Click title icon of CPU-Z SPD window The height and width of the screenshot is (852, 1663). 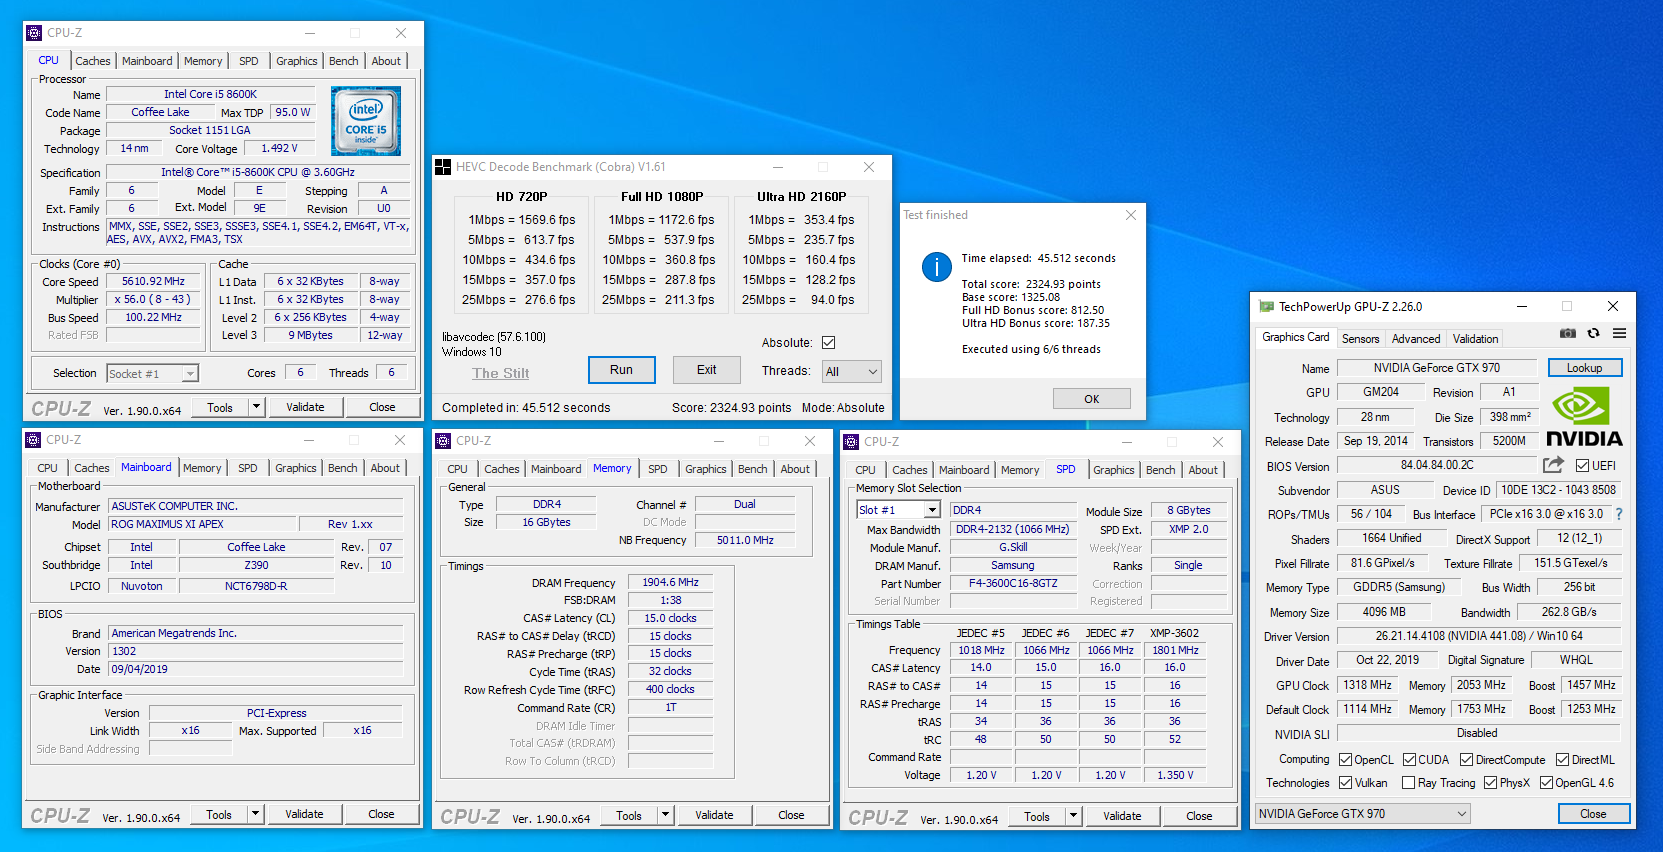[x=852, y=442]
